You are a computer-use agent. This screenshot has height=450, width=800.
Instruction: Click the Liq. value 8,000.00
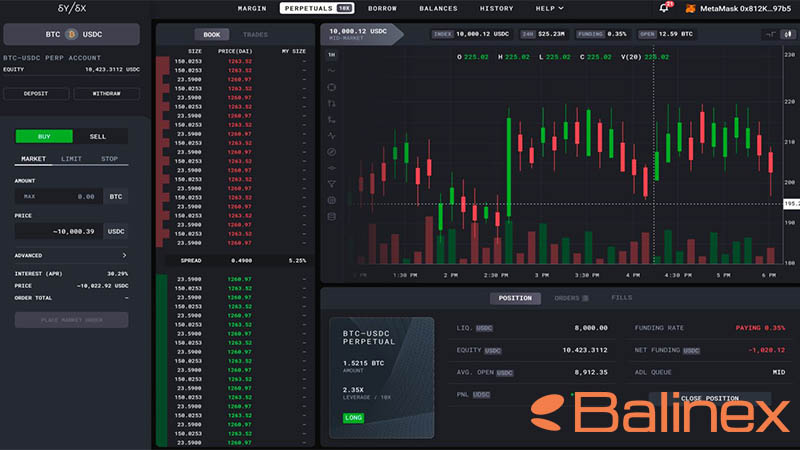coord(591,328)
